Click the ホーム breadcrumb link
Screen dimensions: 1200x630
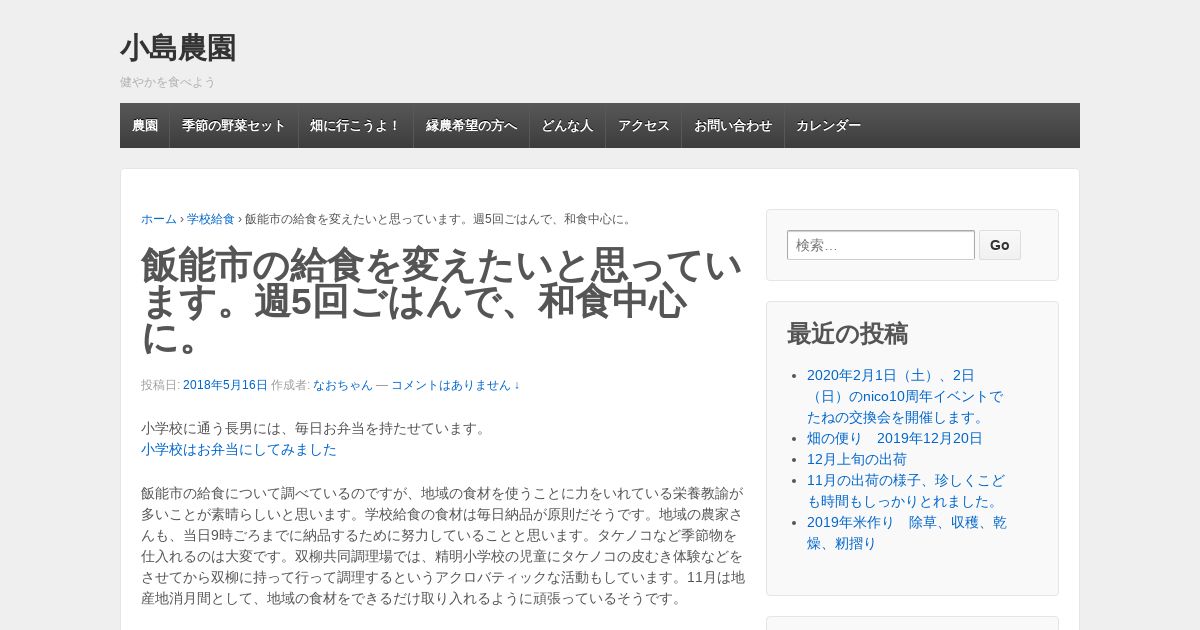(x=159, y=219)
